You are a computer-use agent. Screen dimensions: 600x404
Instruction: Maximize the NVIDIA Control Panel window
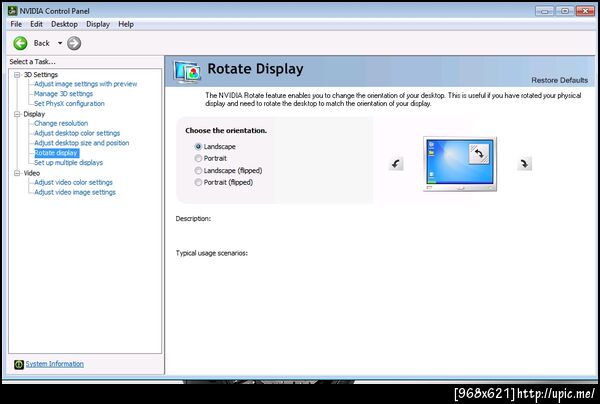click(x=565, y=11)
